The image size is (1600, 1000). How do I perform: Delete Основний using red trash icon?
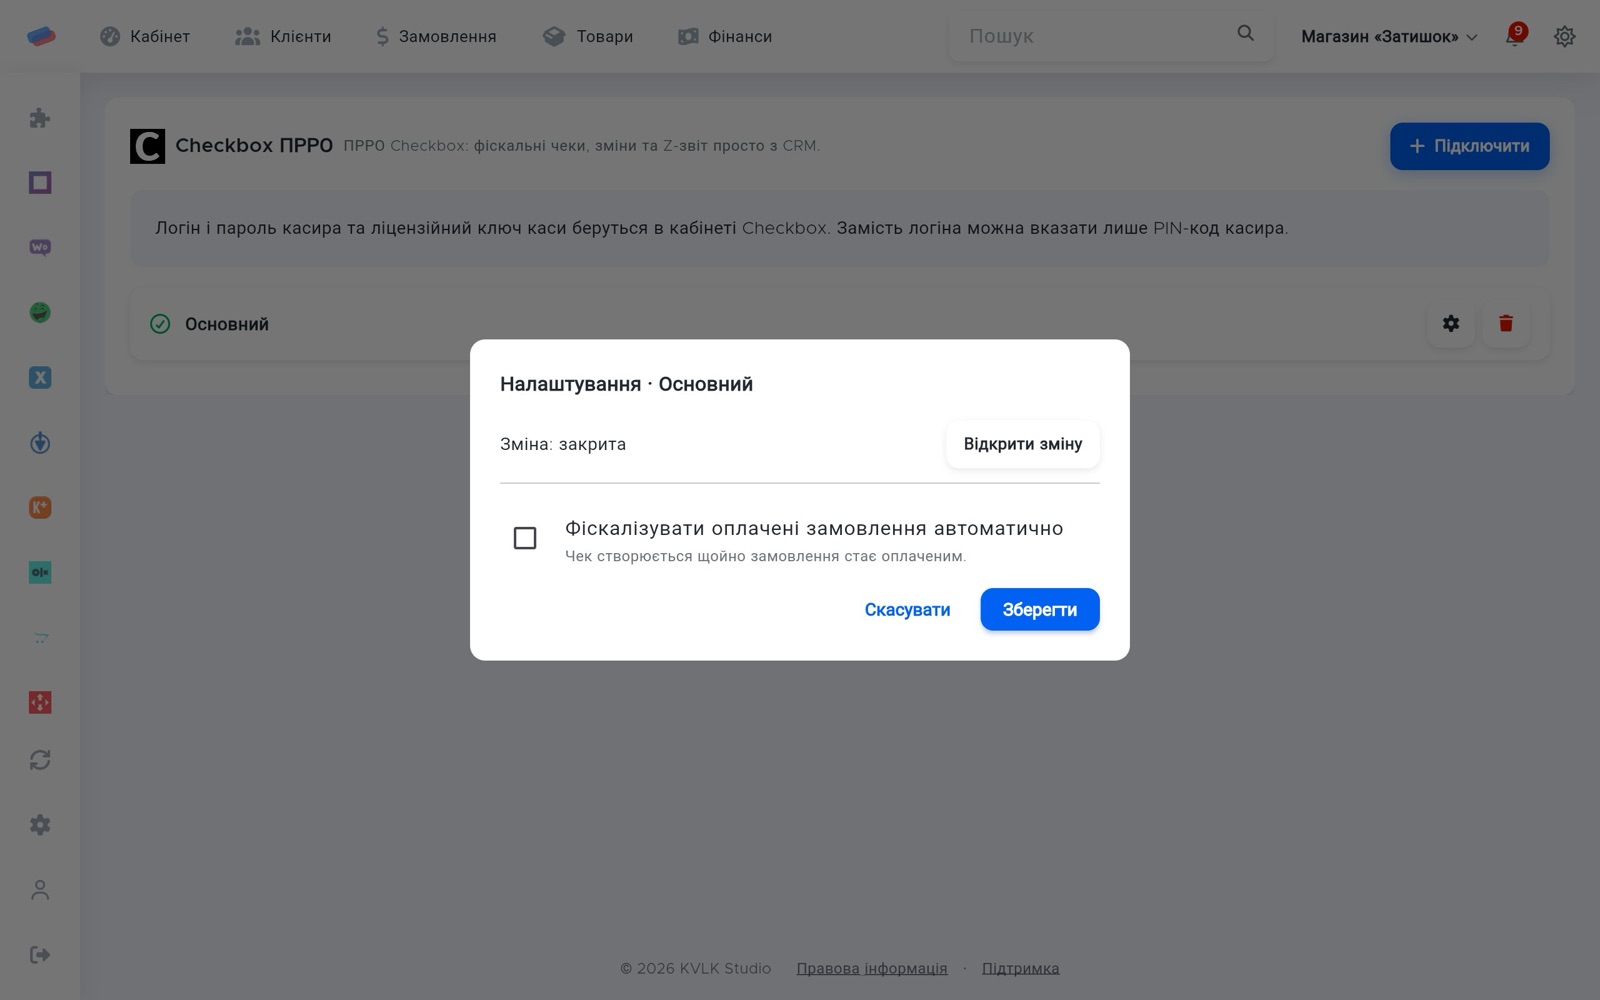pyautogui.click(x=1506, y=323)
